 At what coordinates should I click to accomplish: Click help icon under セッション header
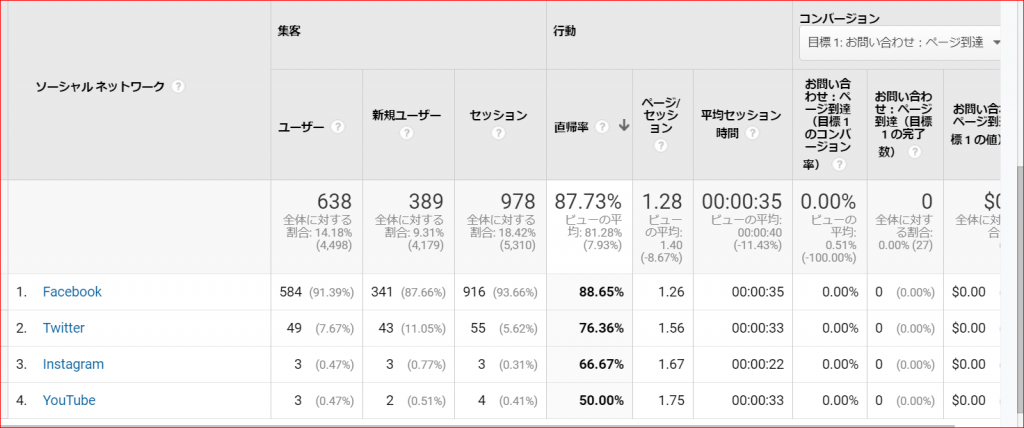tap(498, 133)
